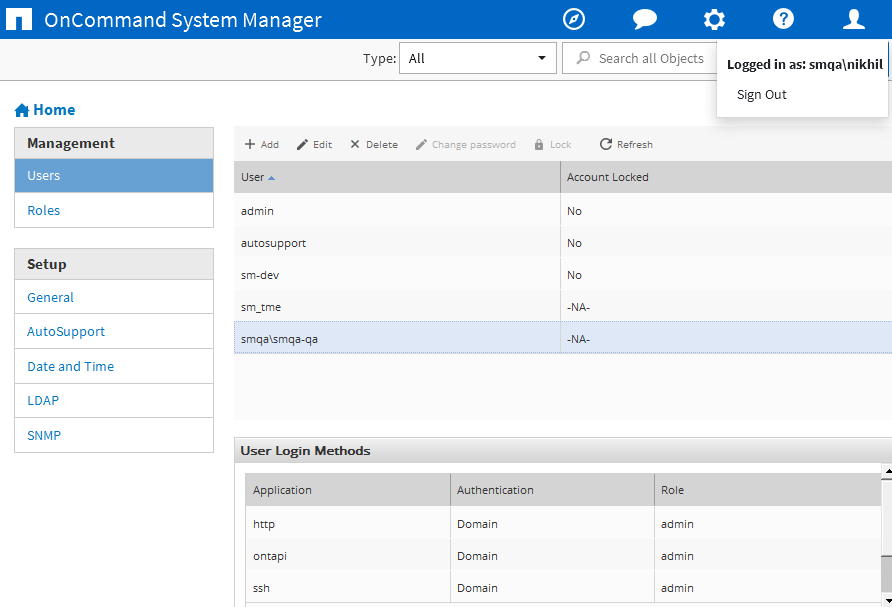The width and height of the screenshot is (892, 607).
Task: Select Sign Out from user menu
Action: coord(762,95)
